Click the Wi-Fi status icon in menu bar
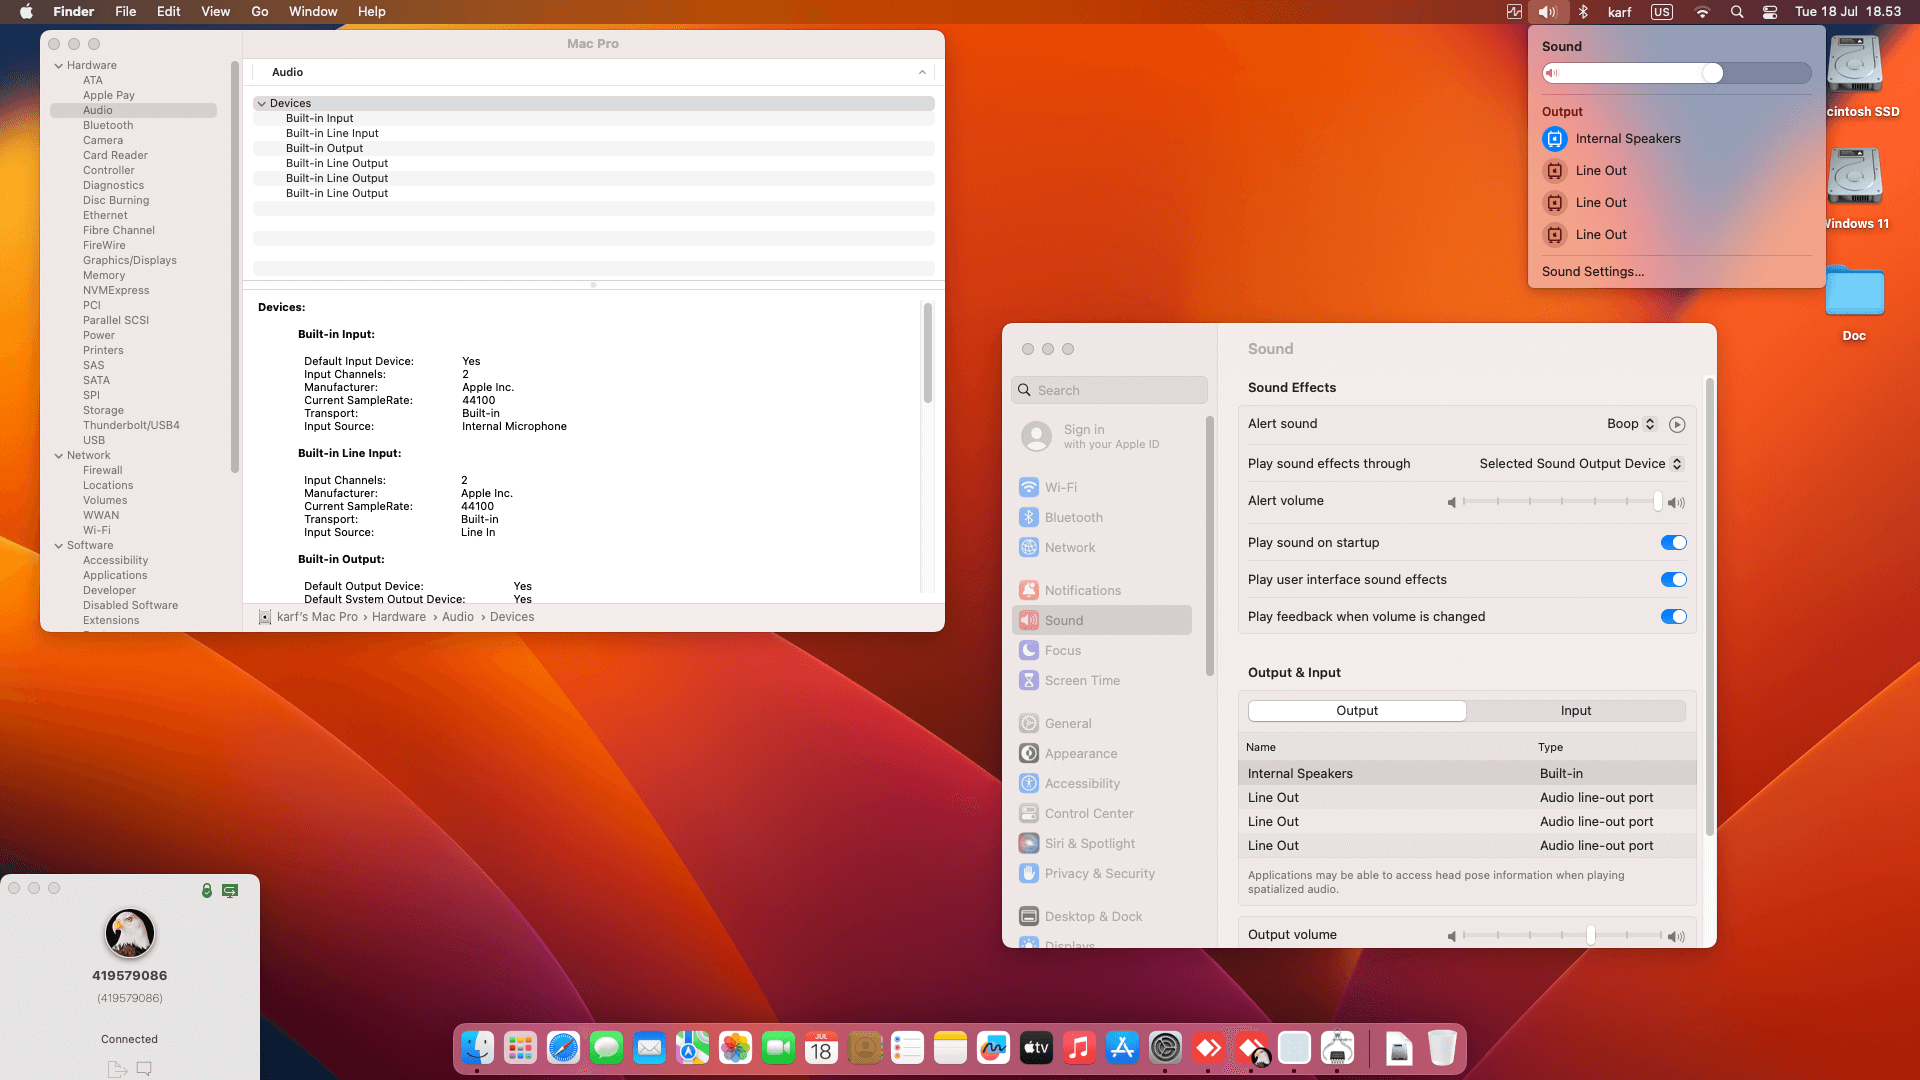This screenshot has width=1920, height=1080. tap(1702, 12)
